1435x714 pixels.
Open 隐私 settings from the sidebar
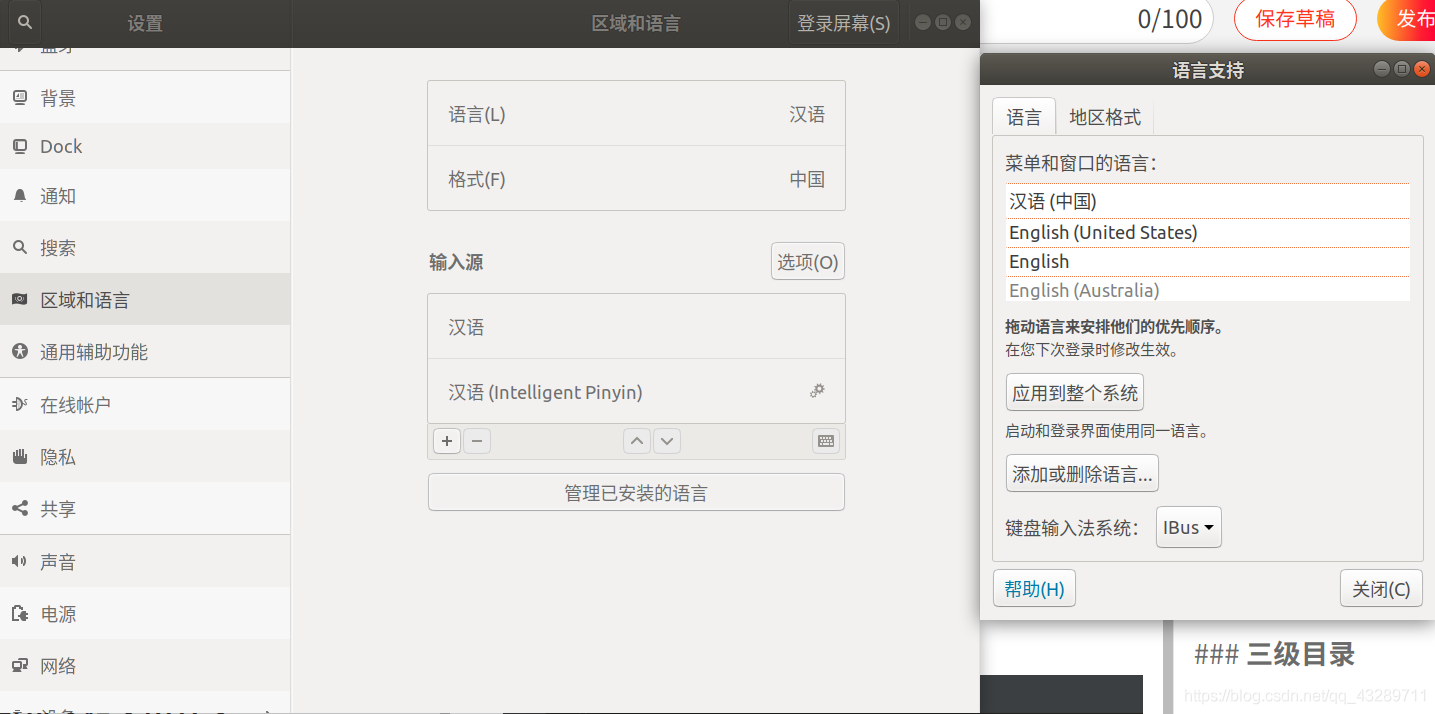(58, 456)
